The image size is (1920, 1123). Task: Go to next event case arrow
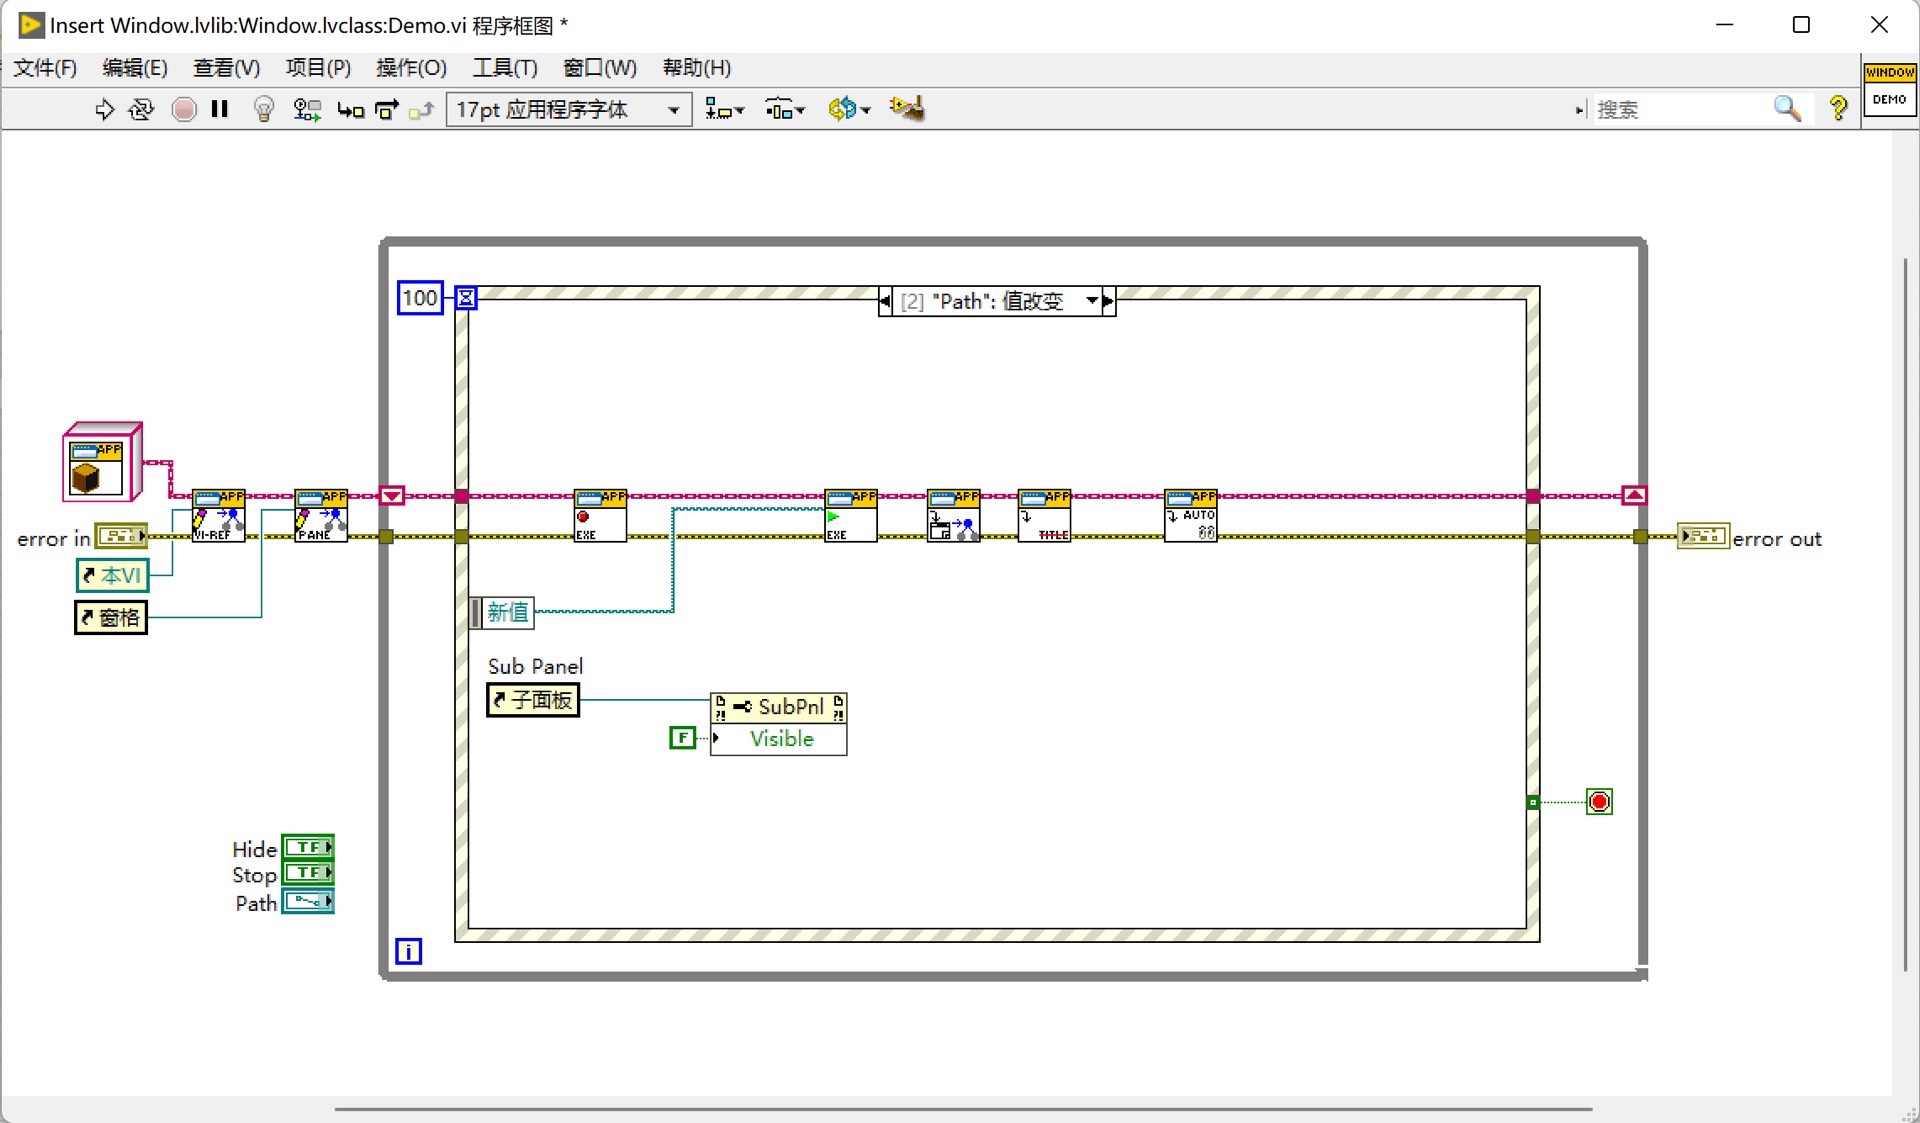point(1108,300)
